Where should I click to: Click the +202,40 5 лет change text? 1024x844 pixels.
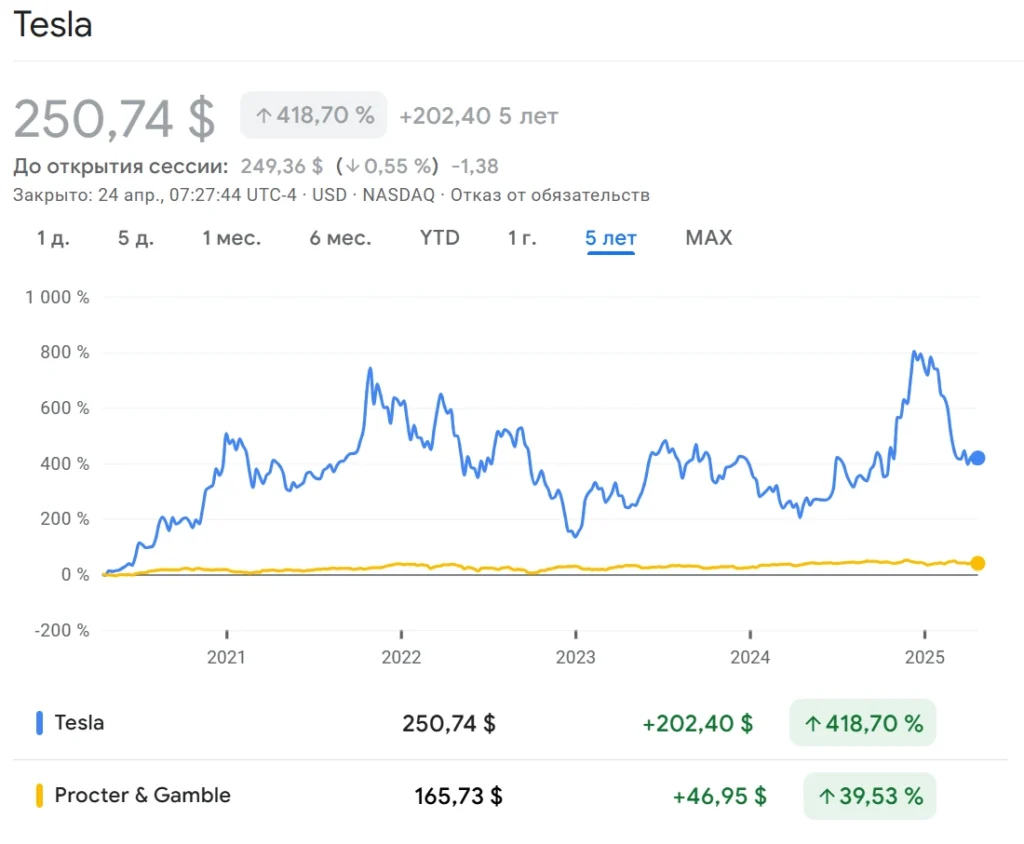(479, 116)
